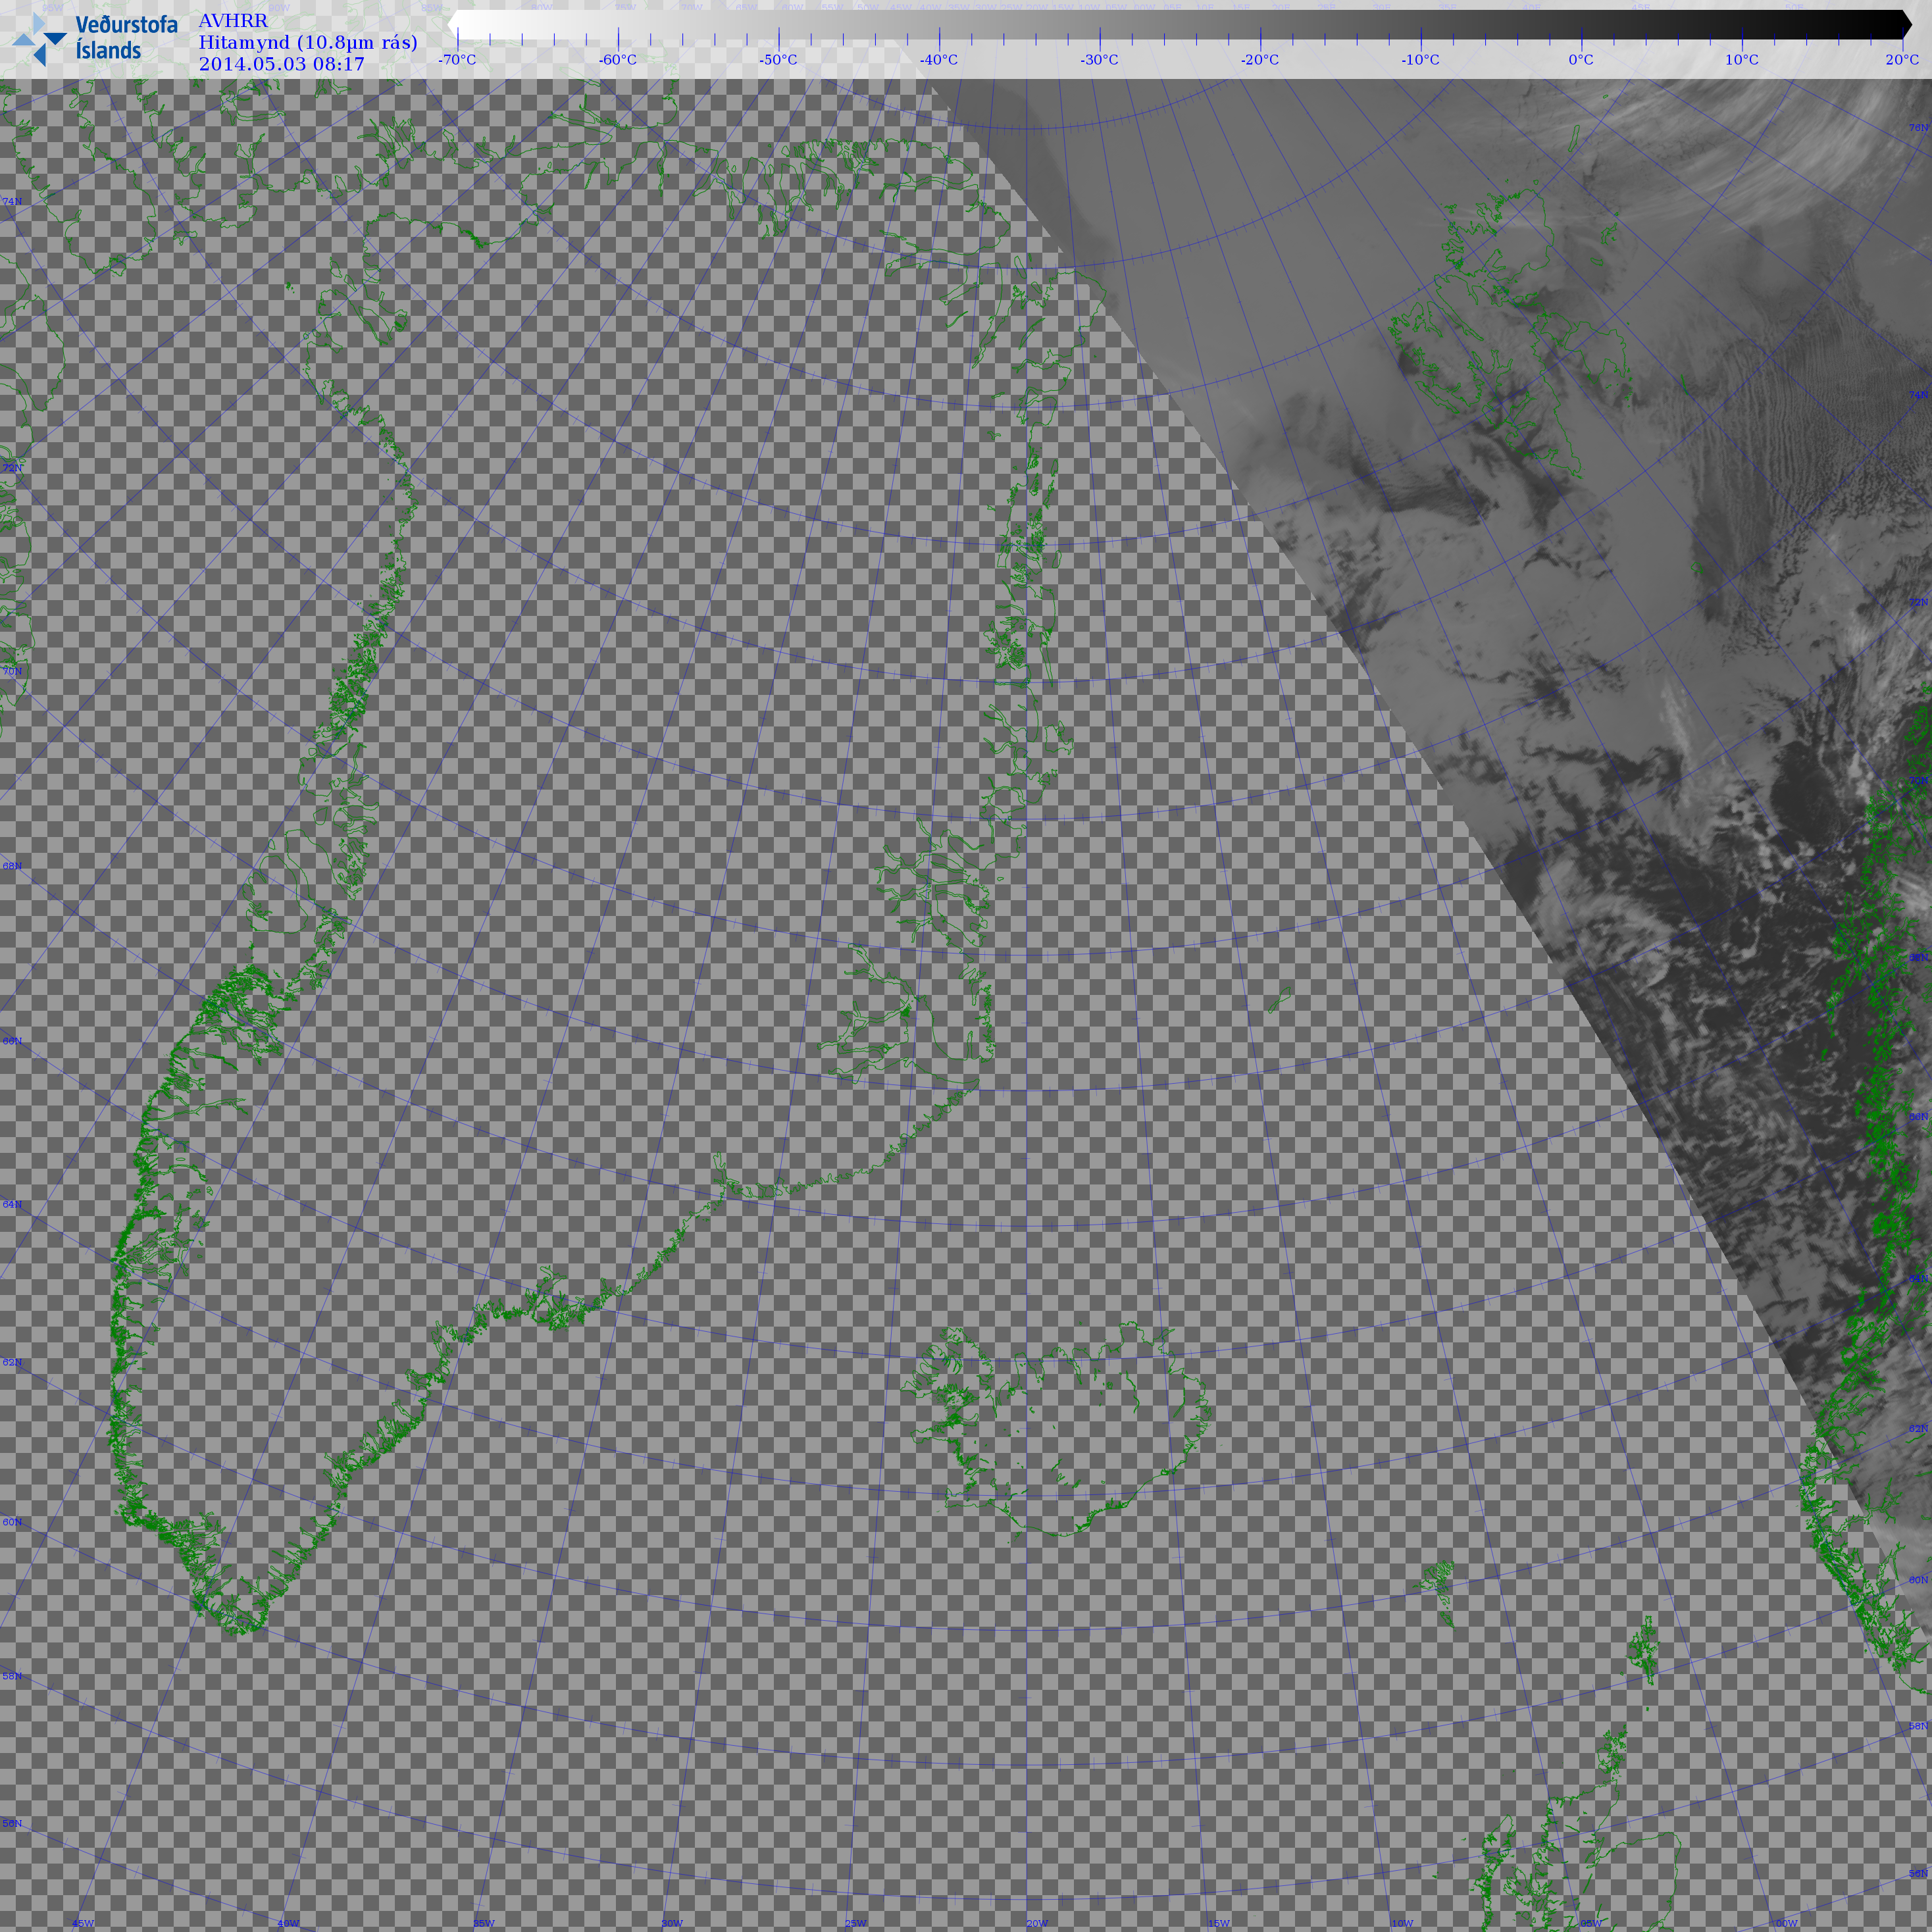The width and height of the screenshot is (1932, 1932).
Task: Click the 0°C label on the temperature scale
Action: pos(1580,60)
